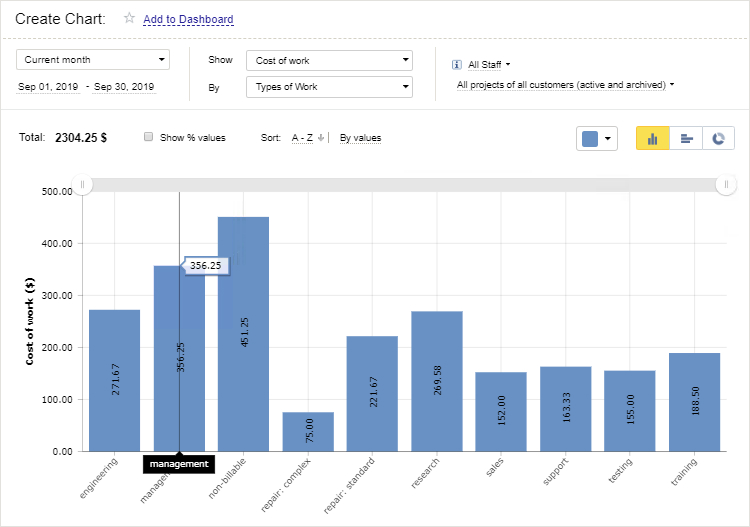
Task: Click the engineering bar labeled 271.67
Action: 114,381
